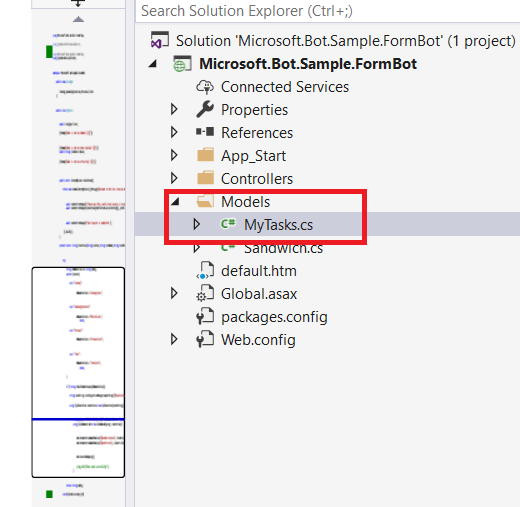Click the open Models folder icon

tap(205, 201)
